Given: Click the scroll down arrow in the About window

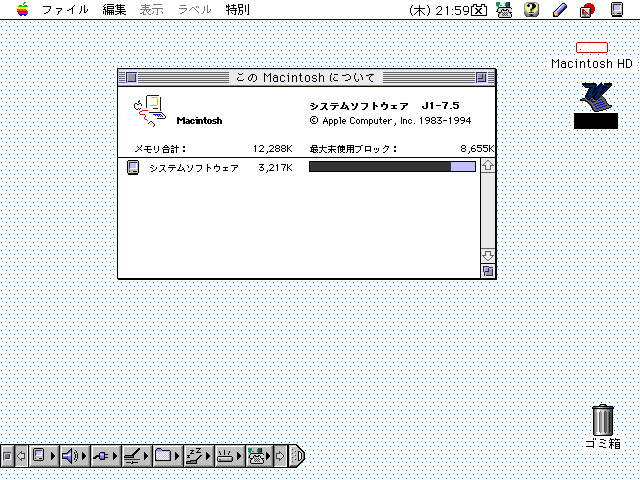Looking at the screenshot, I should 488,256.
